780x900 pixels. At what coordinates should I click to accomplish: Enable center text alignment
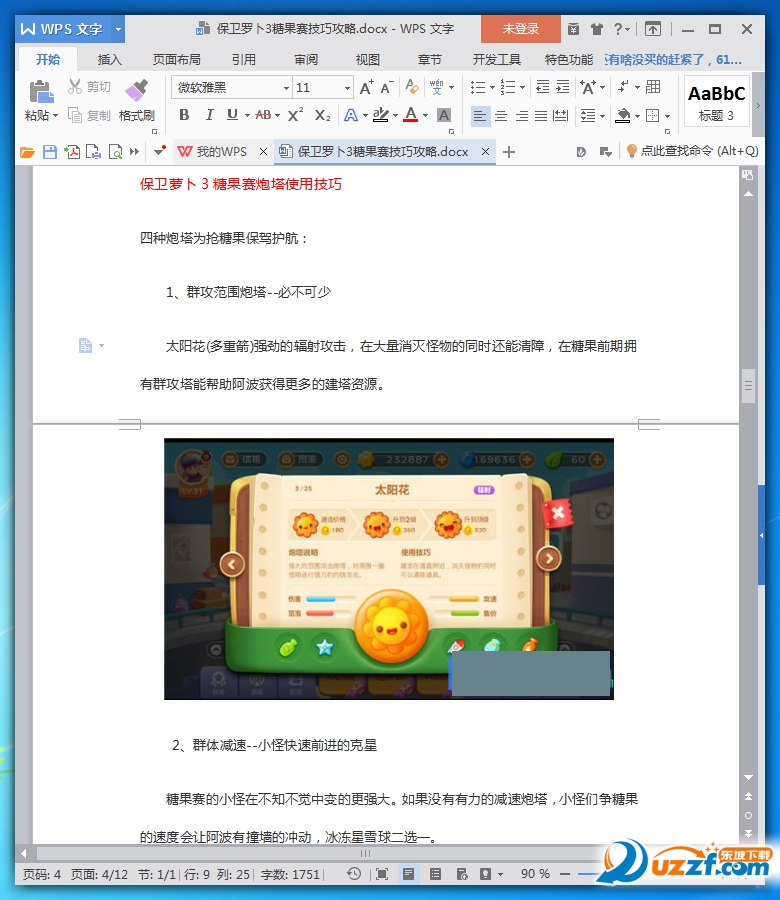tap(500, 116)
